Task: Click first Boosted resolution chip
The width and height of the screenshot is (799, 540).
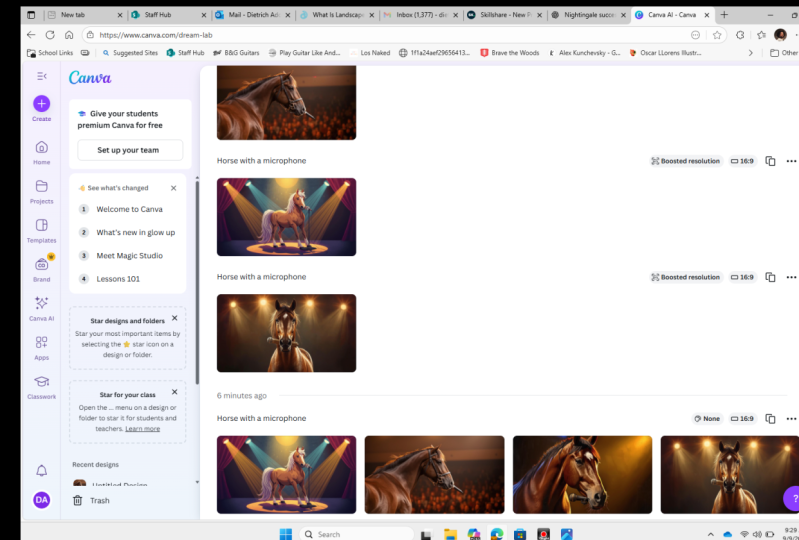Action: 686,161
